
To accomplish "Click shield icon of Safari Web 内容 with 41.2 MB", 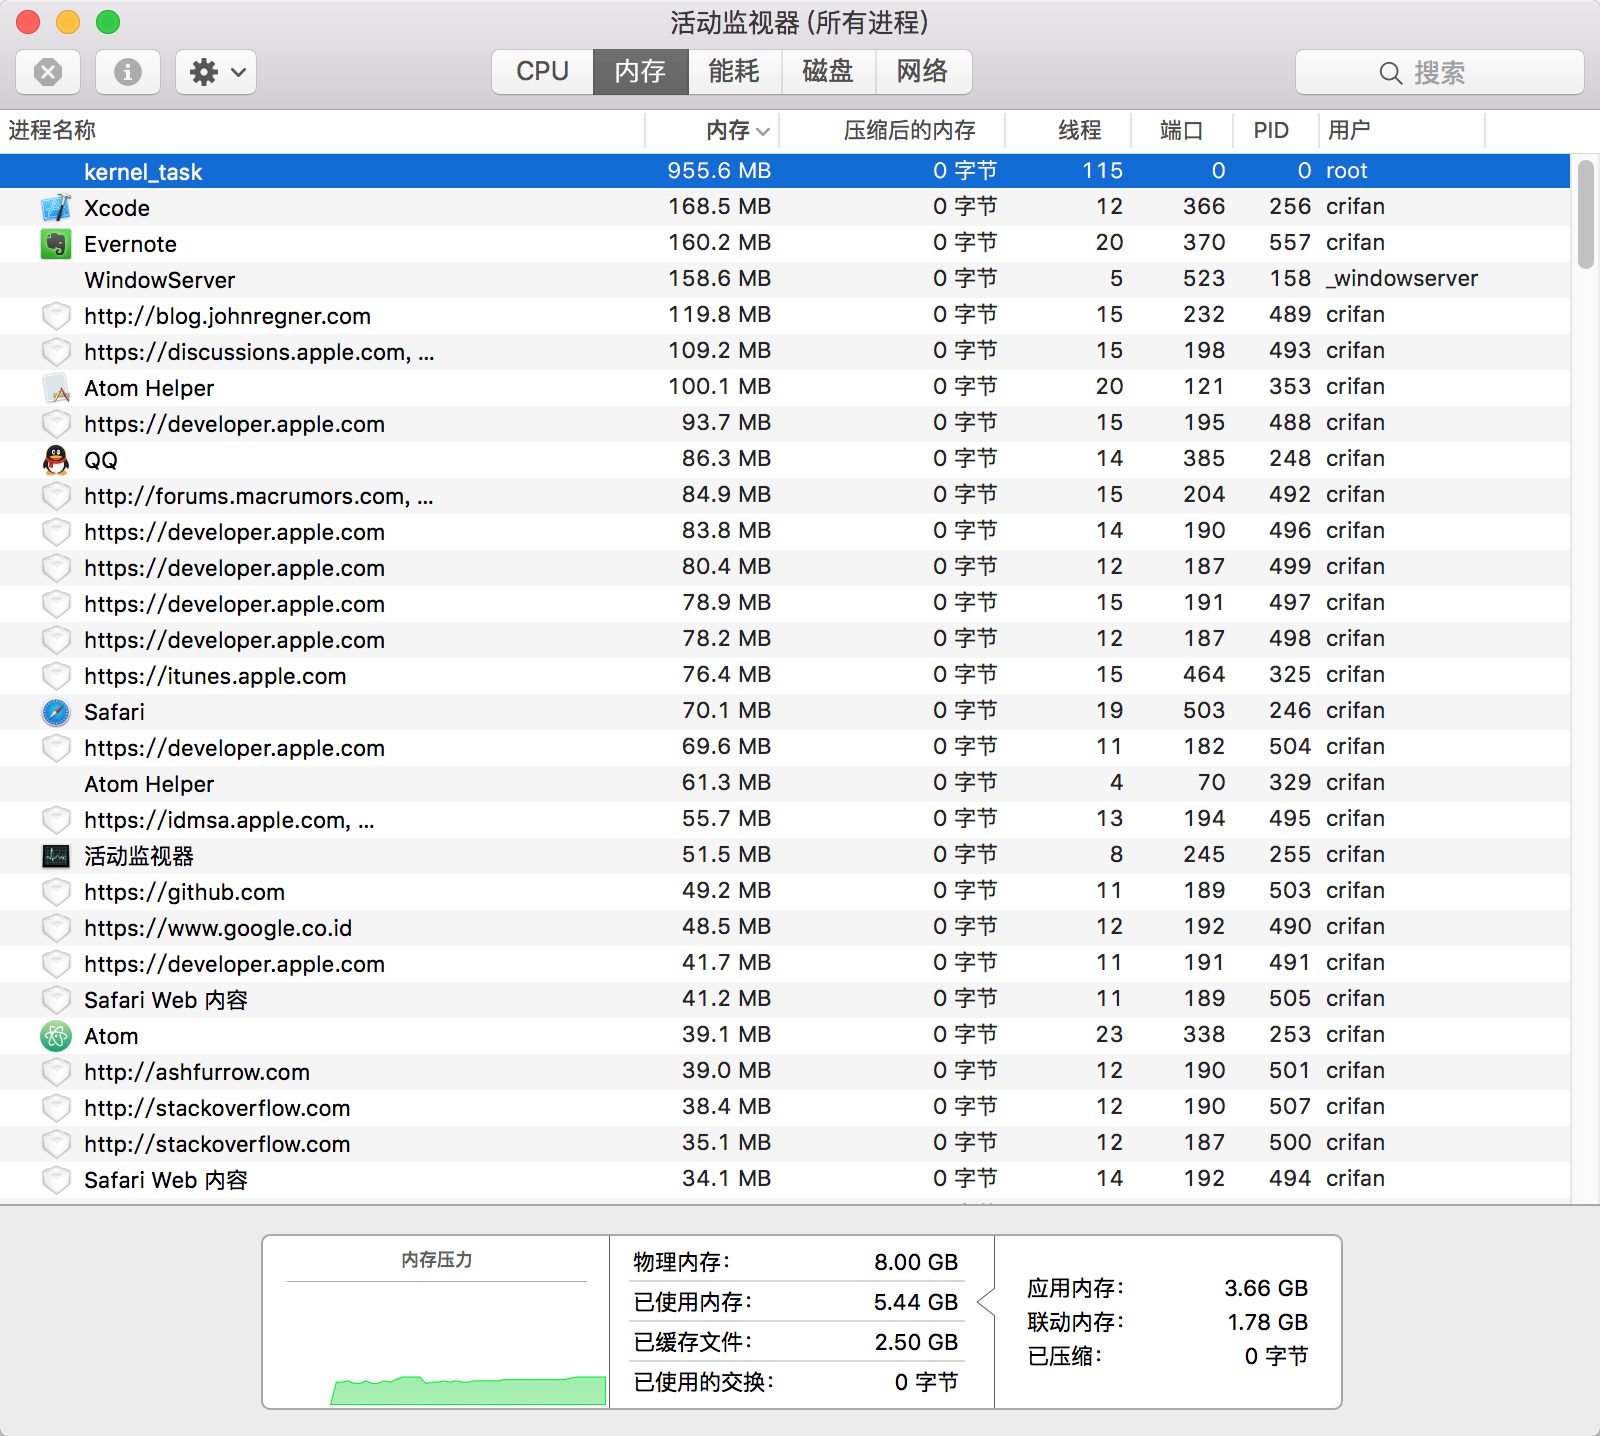I will pos(56,1000).
